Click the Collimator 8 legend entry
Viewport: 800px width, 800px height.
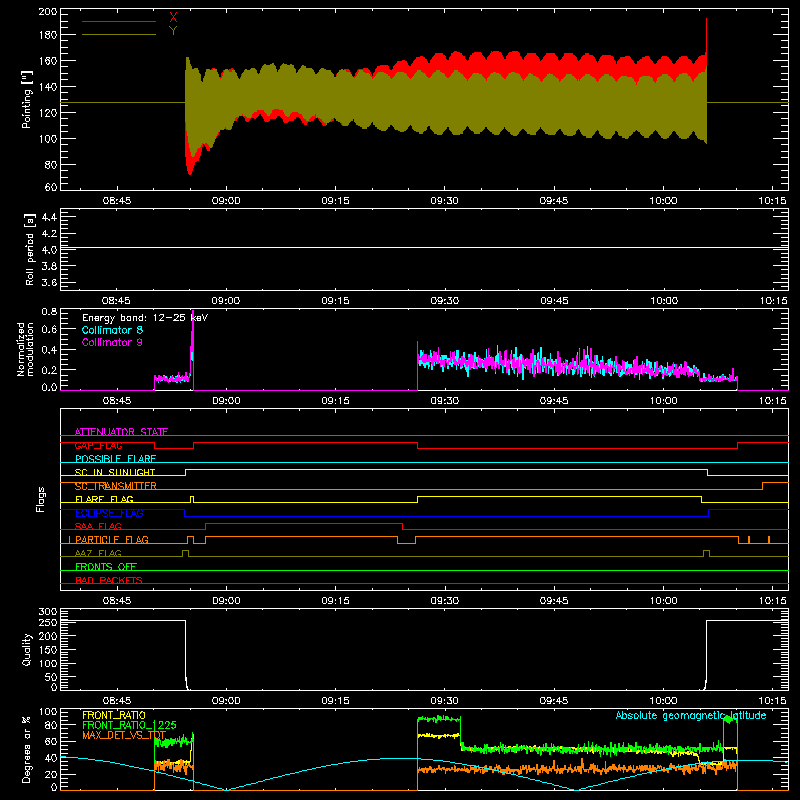(x=112, y=330)
